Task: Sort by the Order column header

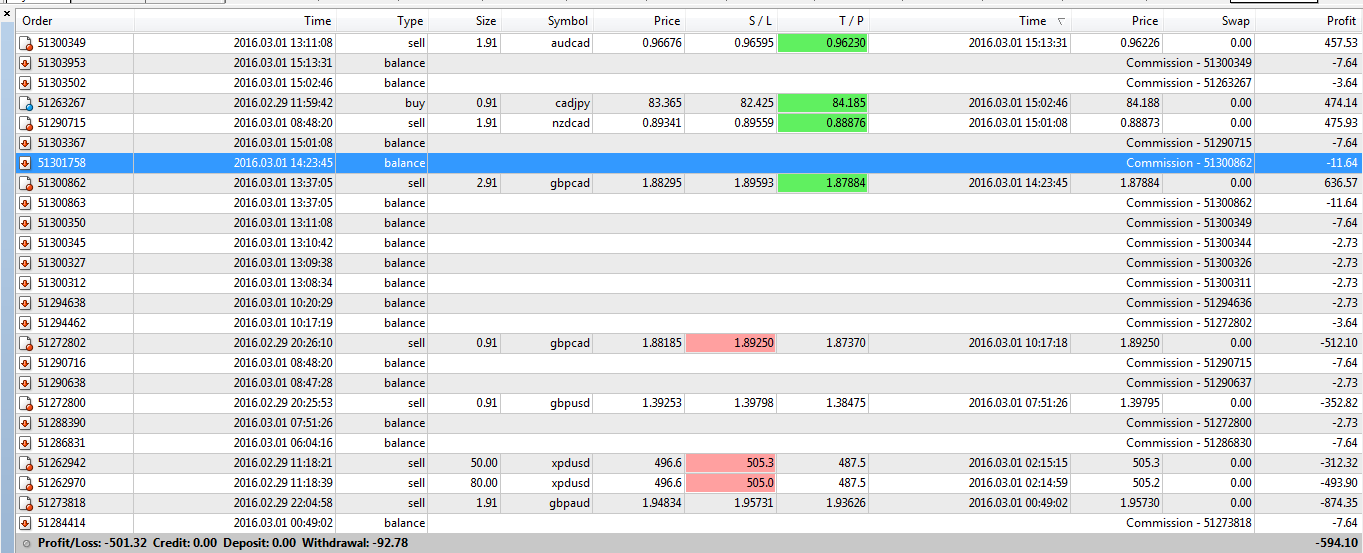Action: (x=76, y=21)
